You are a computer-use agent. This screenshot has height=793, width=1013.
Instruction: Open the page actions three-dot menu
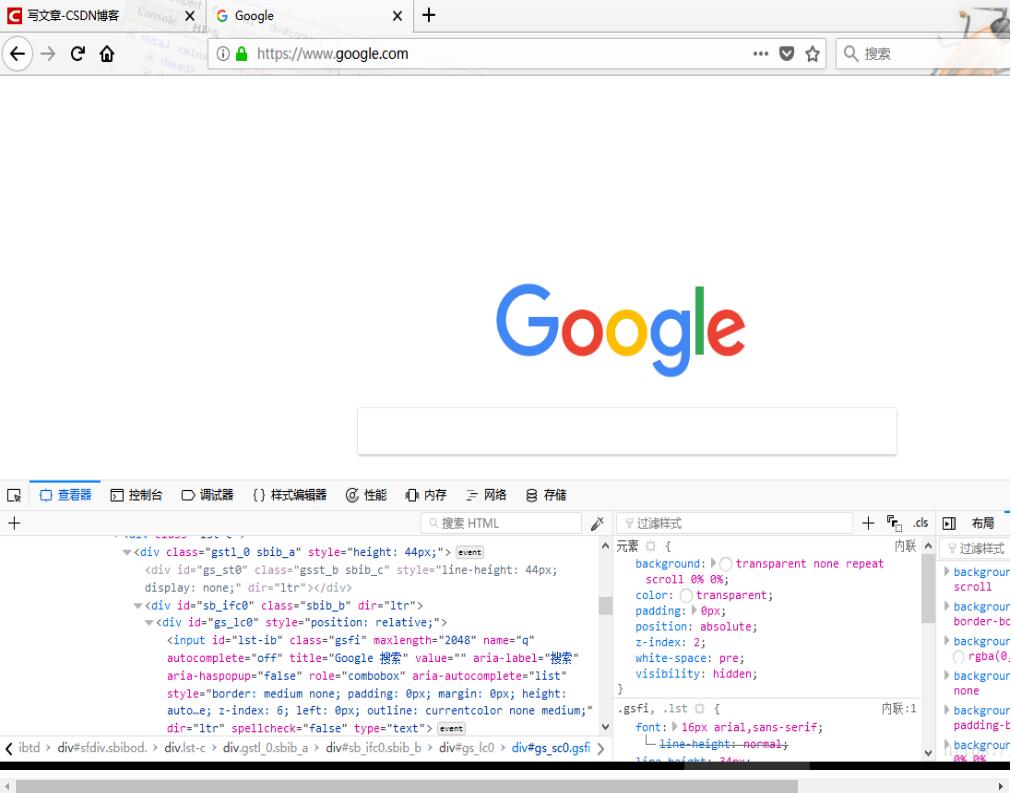(x=760, y=54)
